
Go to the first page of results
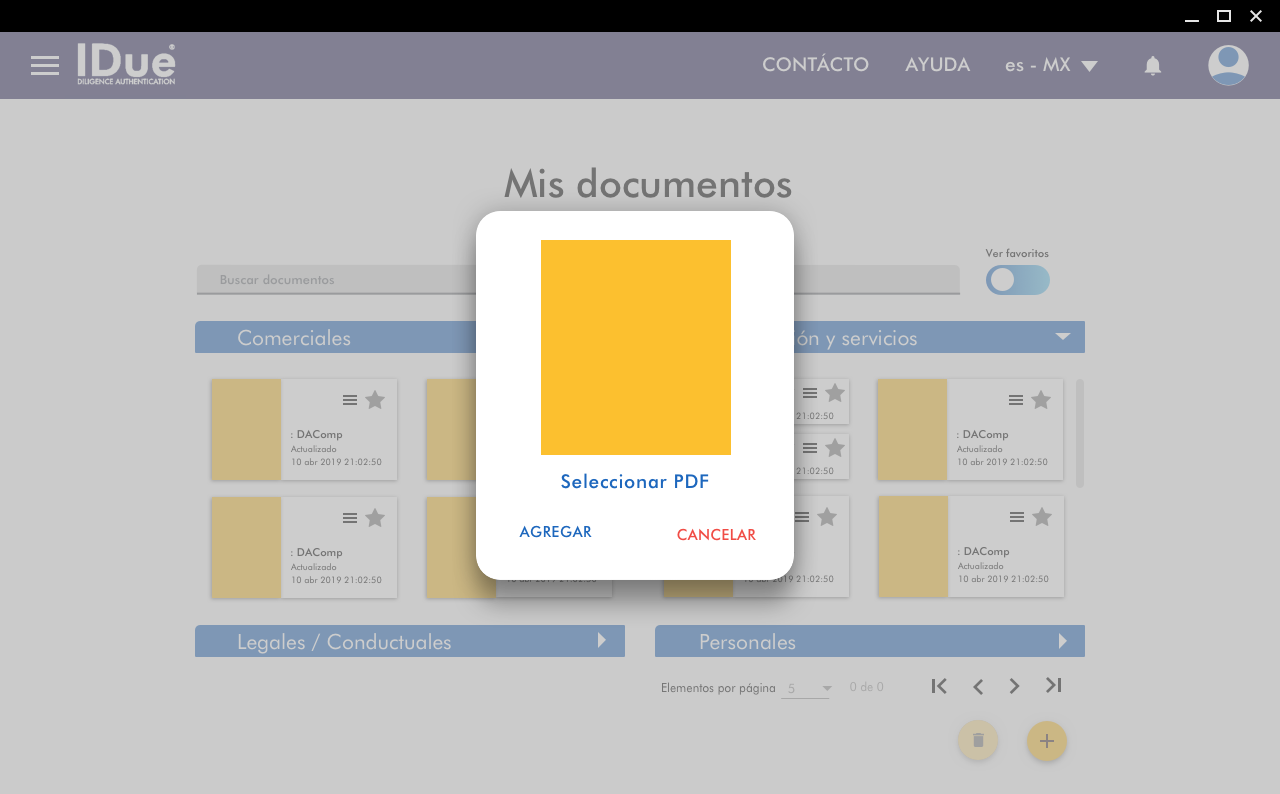pos(939,686)
